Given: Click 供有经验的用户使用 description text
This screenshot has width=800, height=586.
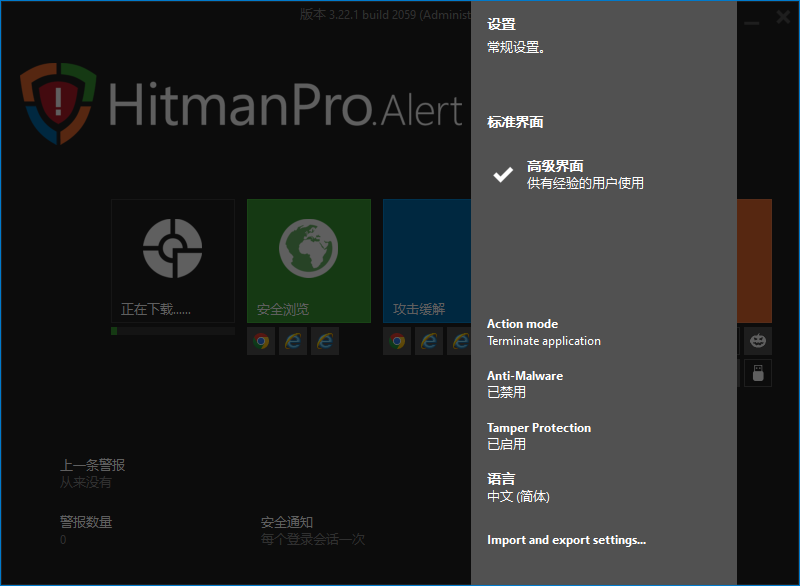Looking at the screenshot, I should [585, 183].
